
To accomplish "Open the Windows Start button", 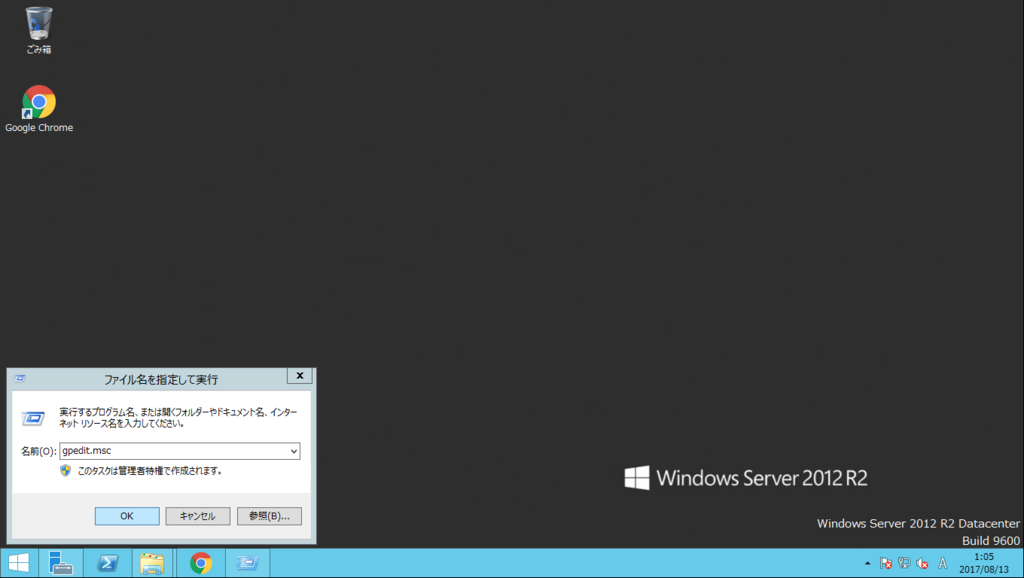I will (19, 563).
